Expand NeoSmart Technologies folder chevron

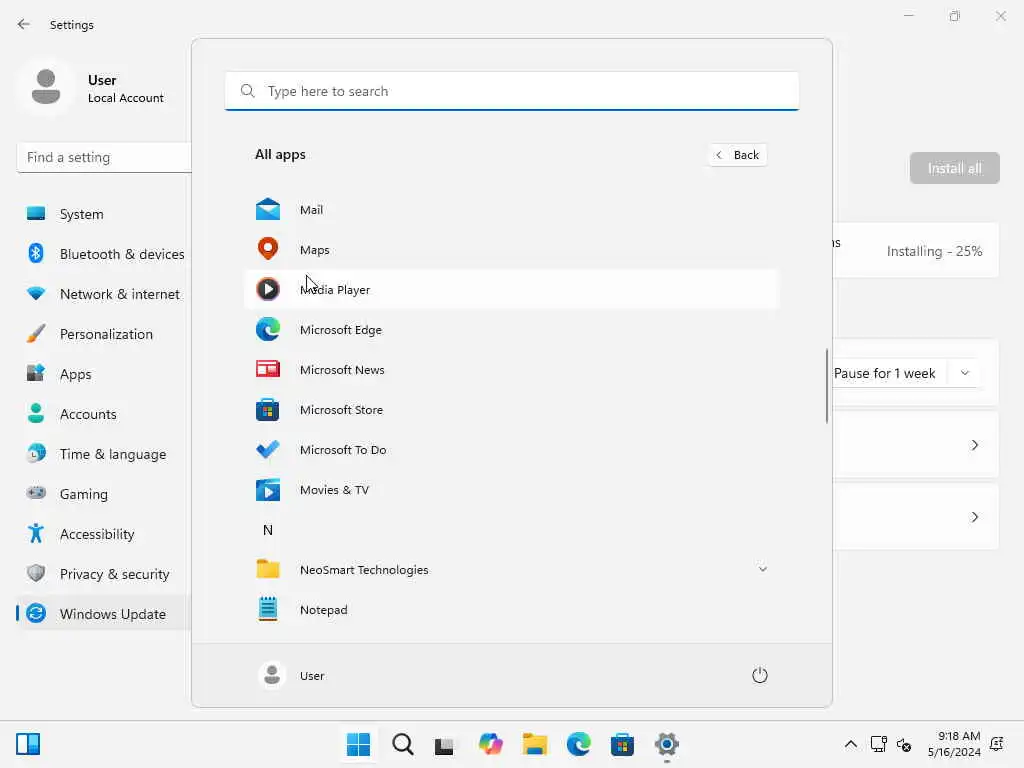click(x=762, y=569)
